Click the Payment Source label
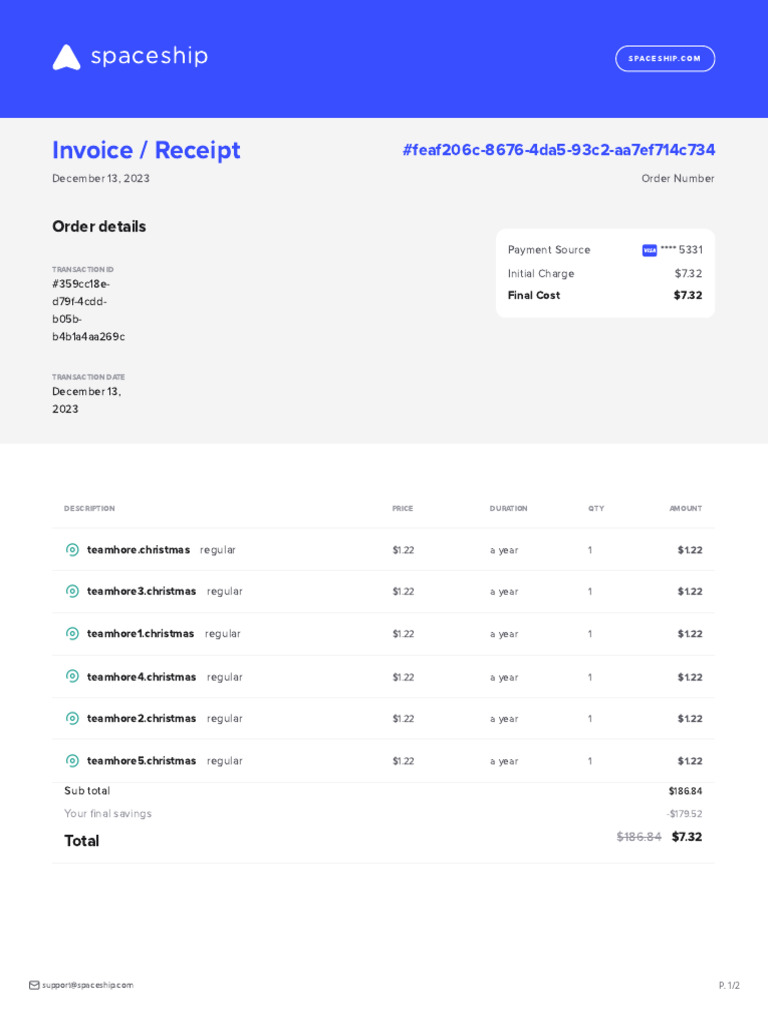Viewport: 768px width, 1024px height. pos(549,249)
